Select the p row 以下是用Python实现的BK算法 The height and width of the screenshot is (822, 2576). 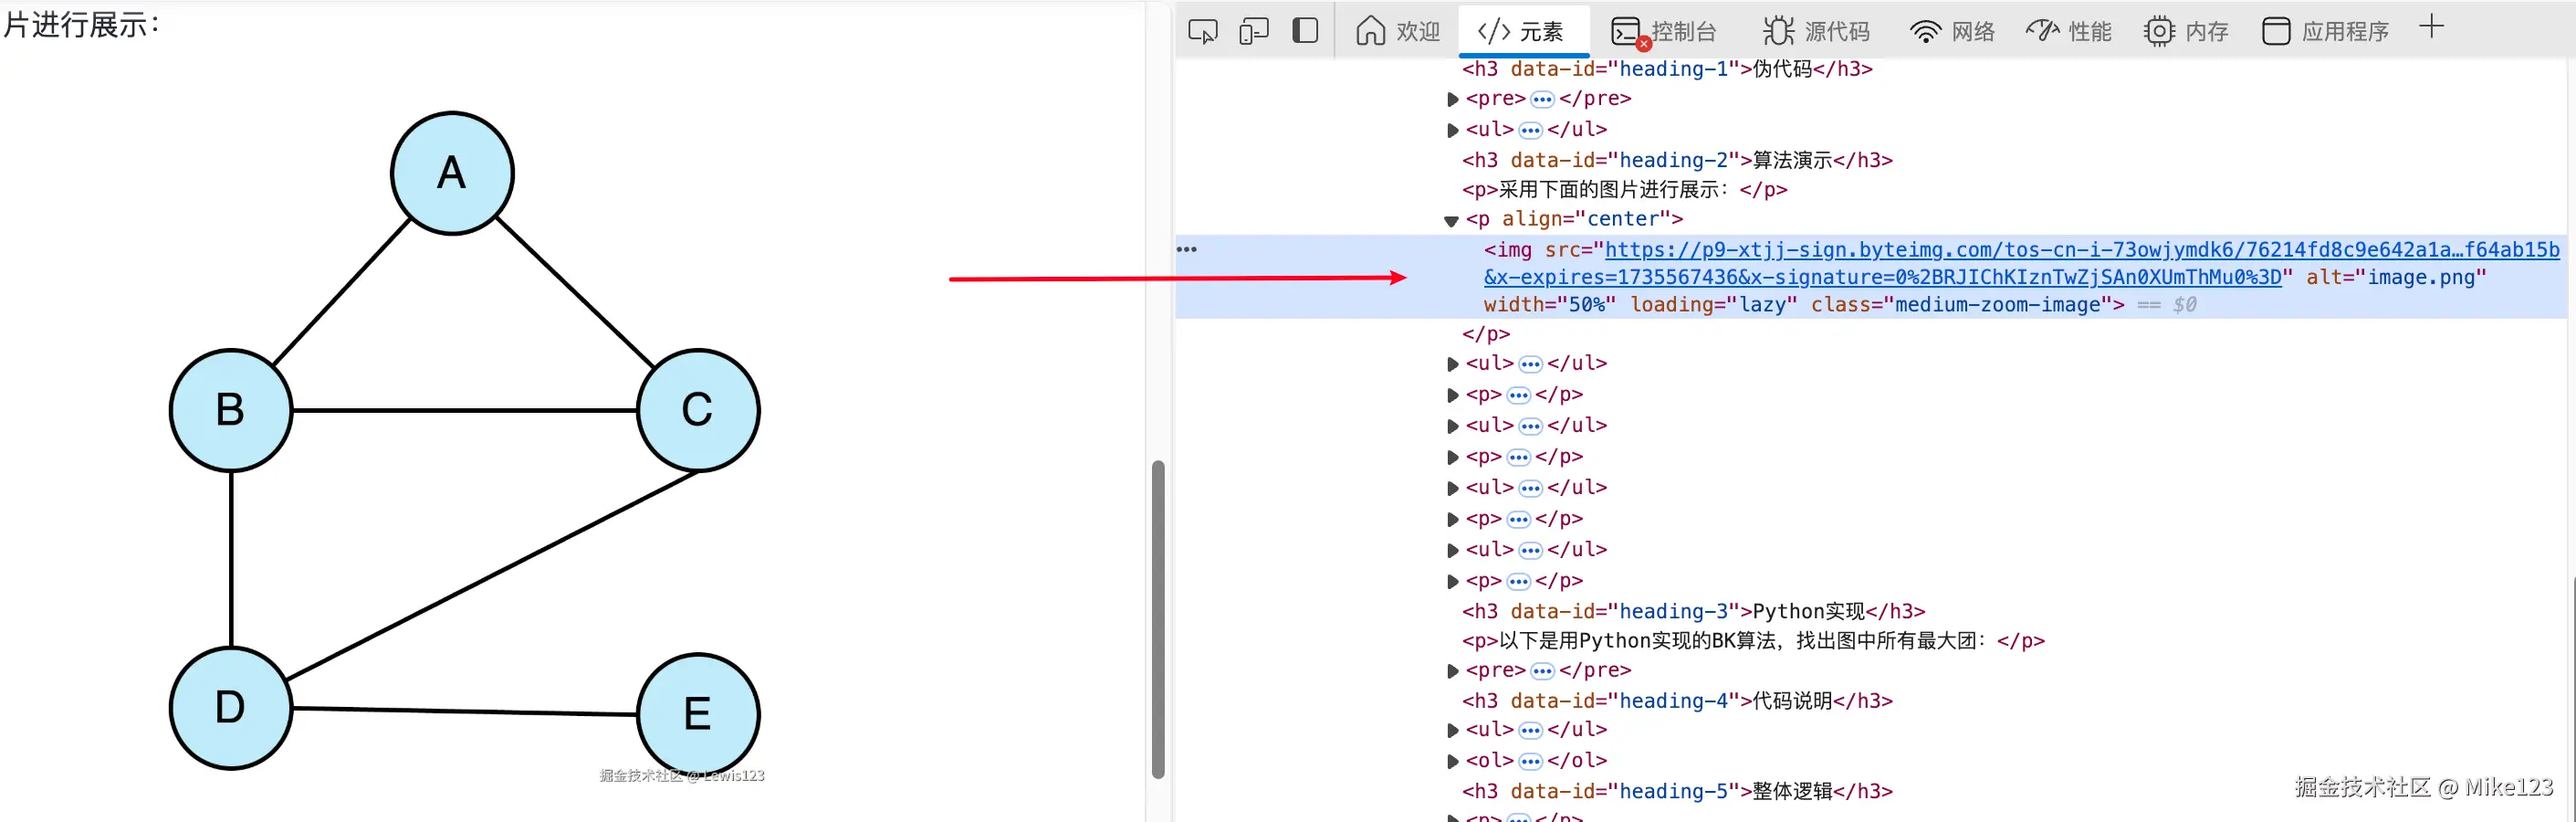pyautogui.click(x=1753, y=640)
